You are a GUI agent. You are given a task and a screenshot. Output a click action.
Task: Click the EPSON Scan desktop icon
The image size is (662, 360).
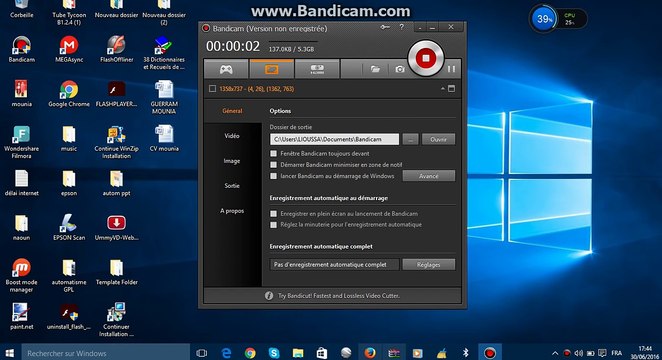[69, 227]
